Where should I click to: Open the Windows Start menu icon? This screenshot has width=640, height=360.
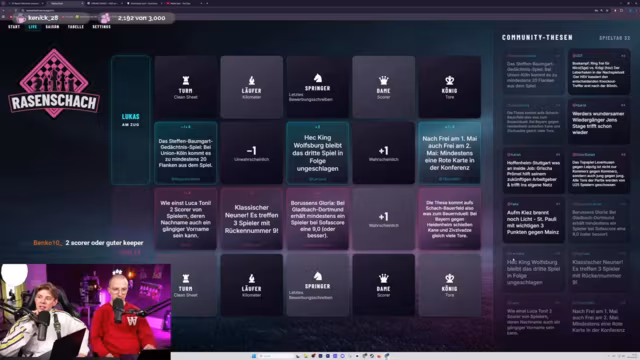coord(254,356)
